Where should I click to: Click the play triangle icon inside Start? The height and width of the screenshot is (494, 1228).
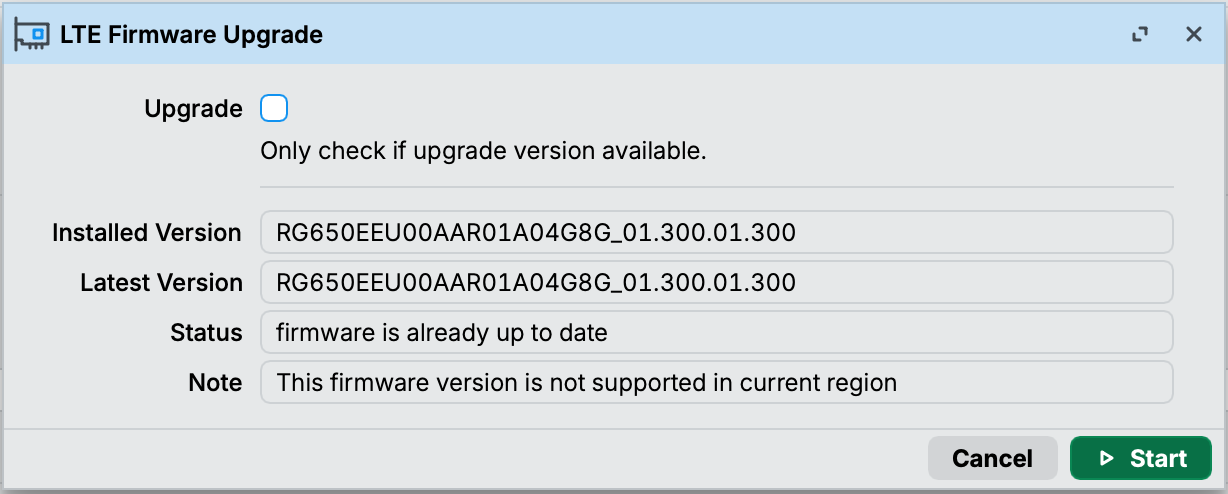(1106, 459)
